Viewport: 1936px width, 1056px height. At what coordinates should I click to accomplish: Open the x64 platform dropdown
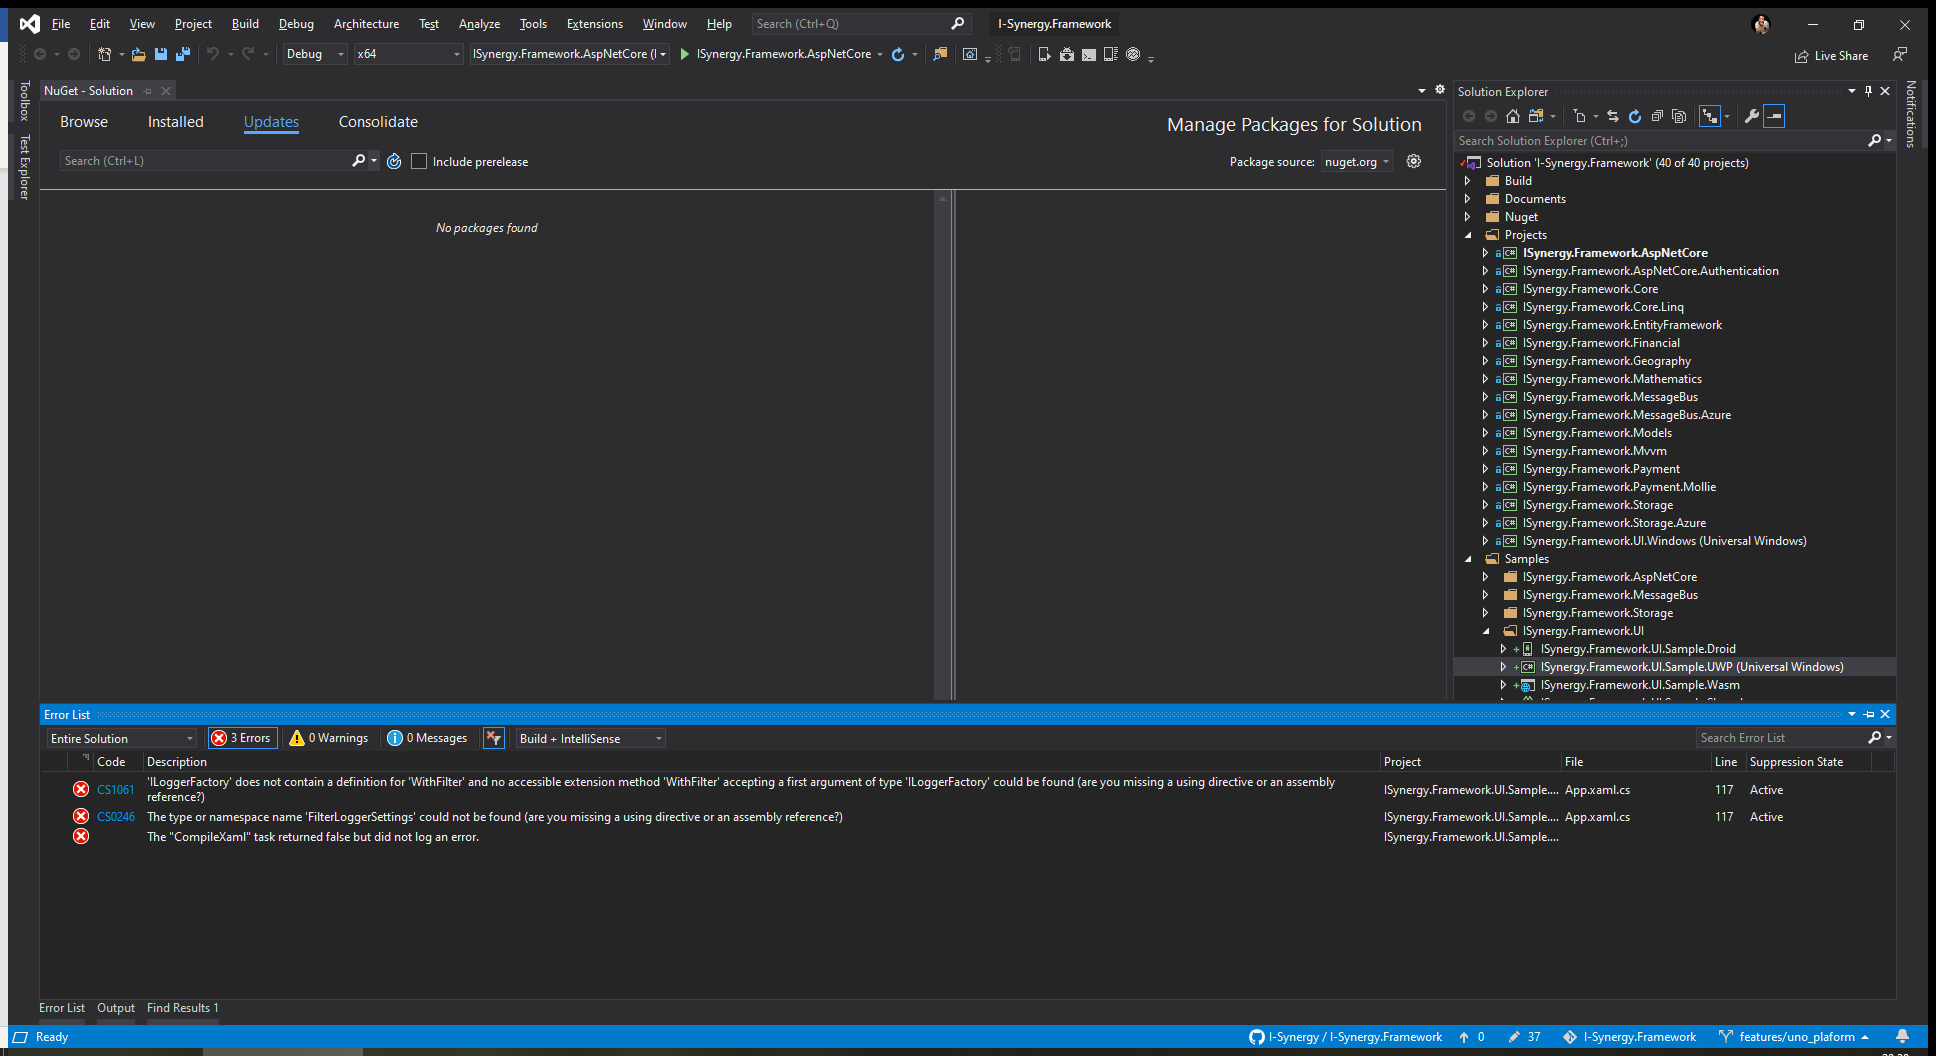tap(409, 54)
